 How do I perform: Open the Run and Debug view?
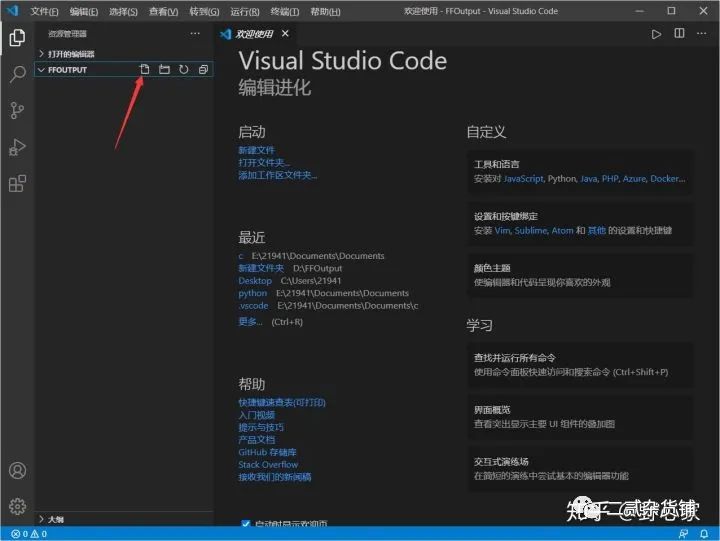click(x=17, y=147)
